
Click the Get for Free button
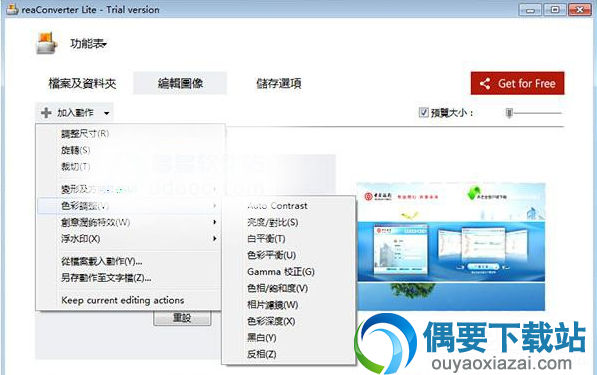(517, 83)
